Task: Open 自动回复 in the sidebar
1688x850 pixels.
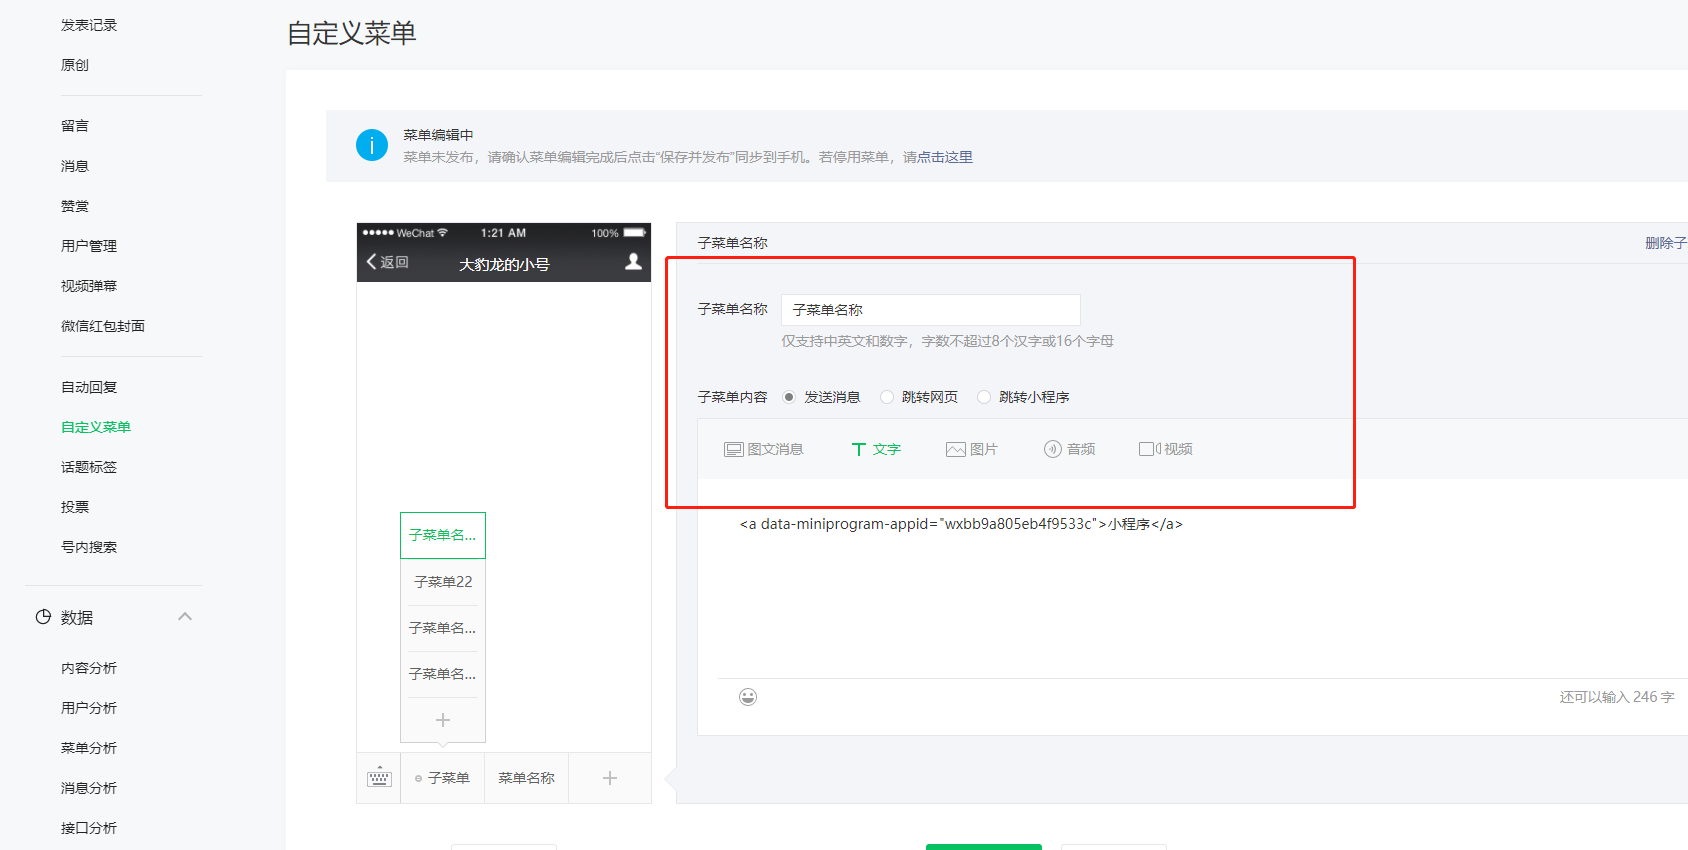Action: (x=89, y=387)
